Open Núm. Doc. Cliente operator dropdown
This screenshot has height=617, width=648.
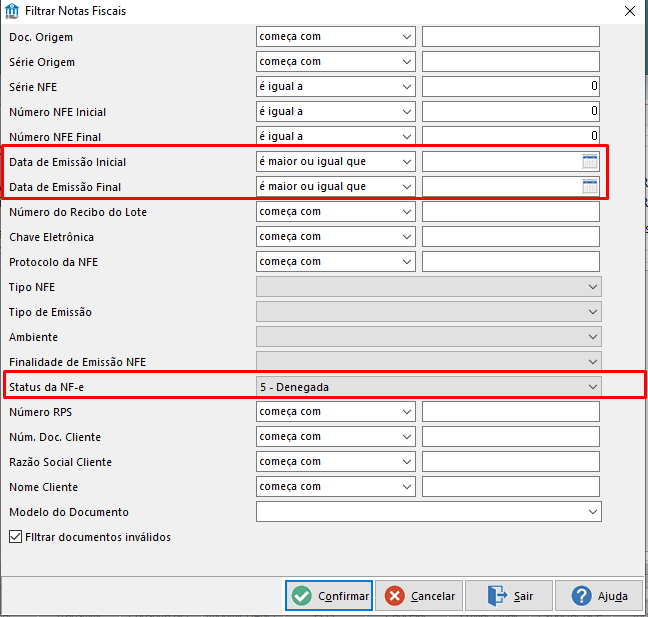pos(336,437)
